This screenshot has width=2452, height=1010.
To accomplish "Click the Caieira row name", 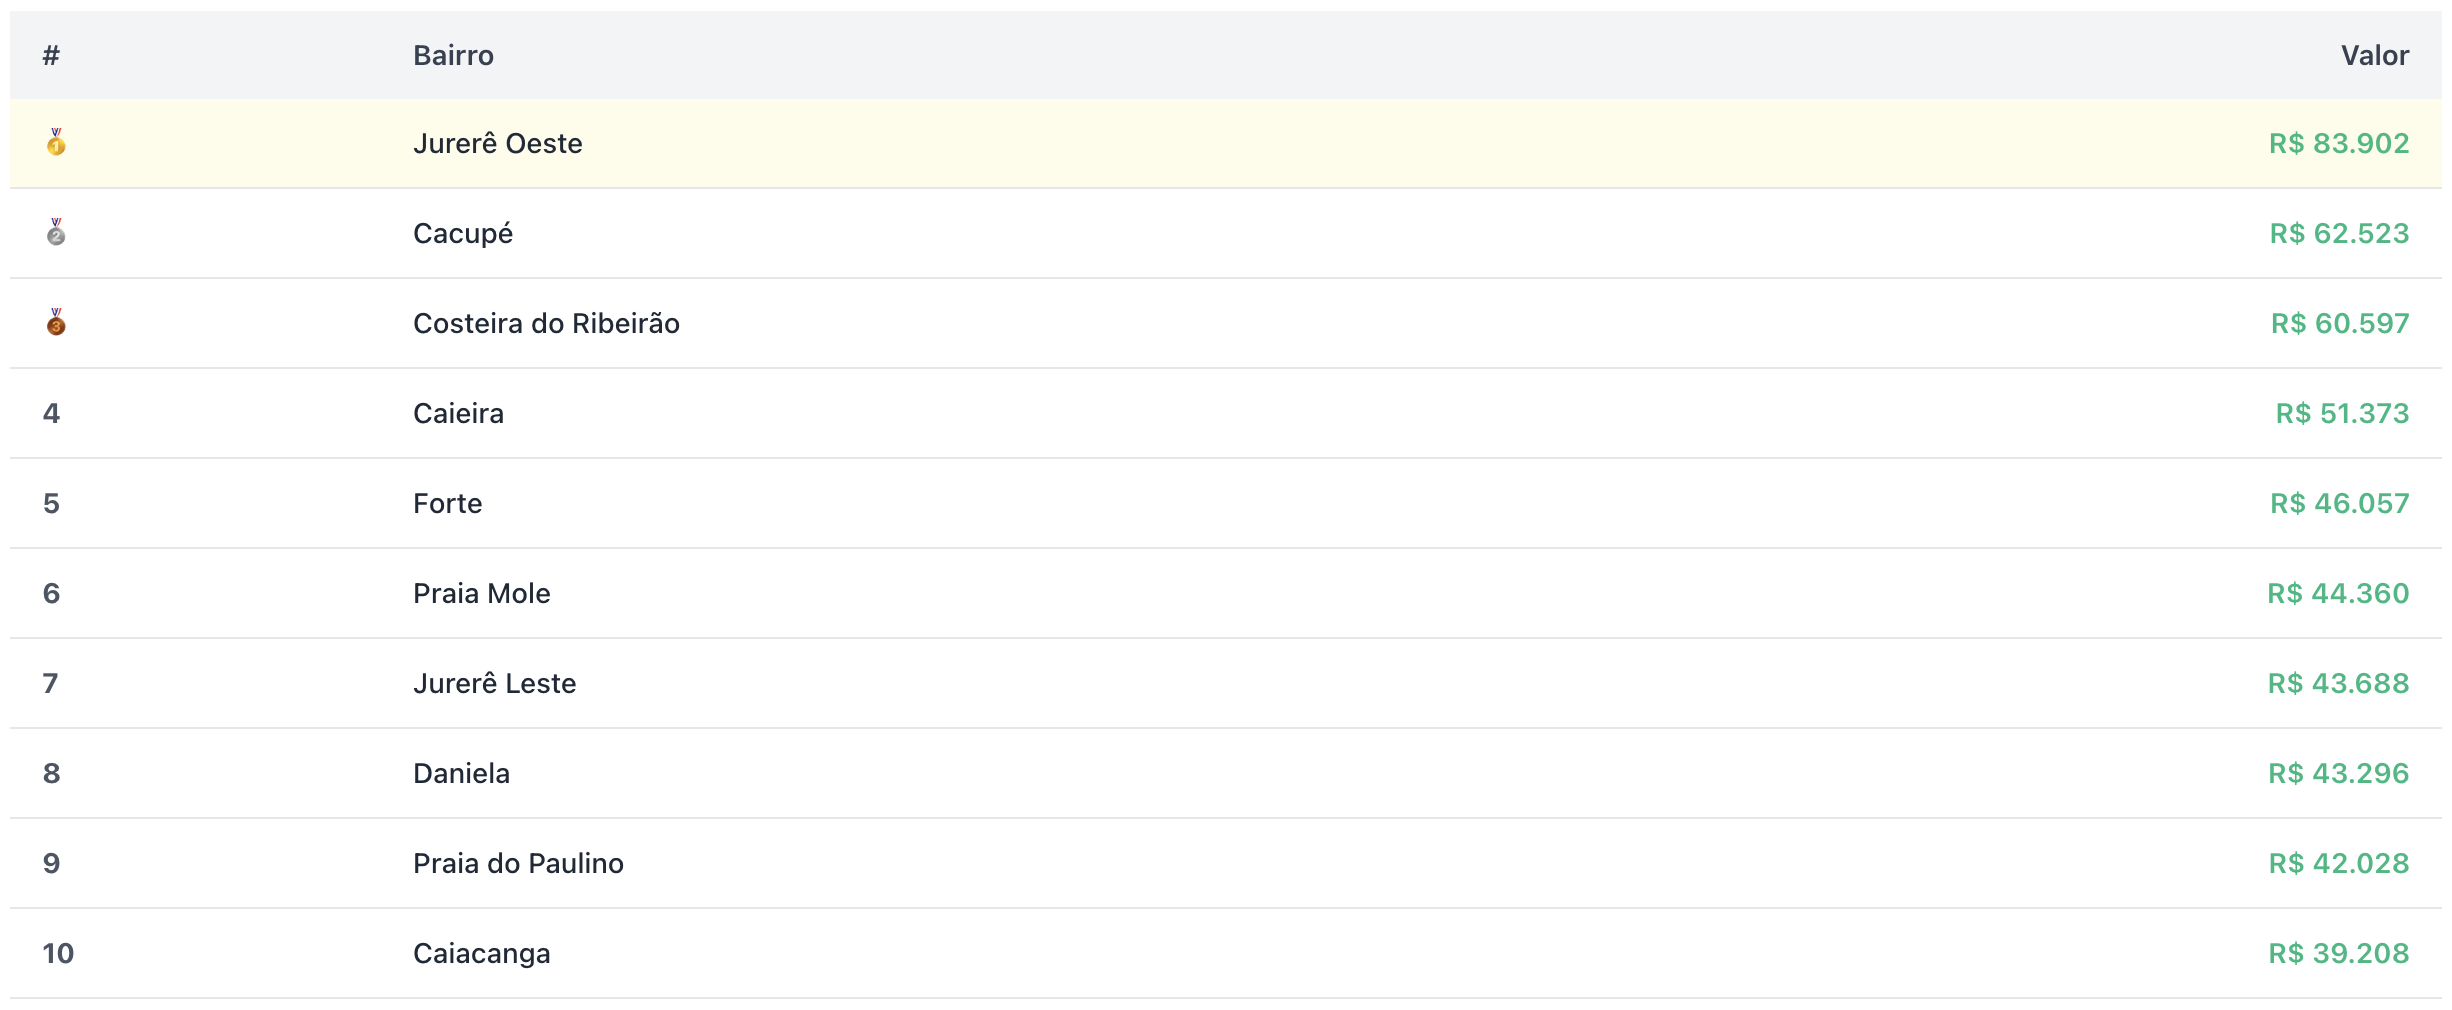I will (x=458, y=414).
